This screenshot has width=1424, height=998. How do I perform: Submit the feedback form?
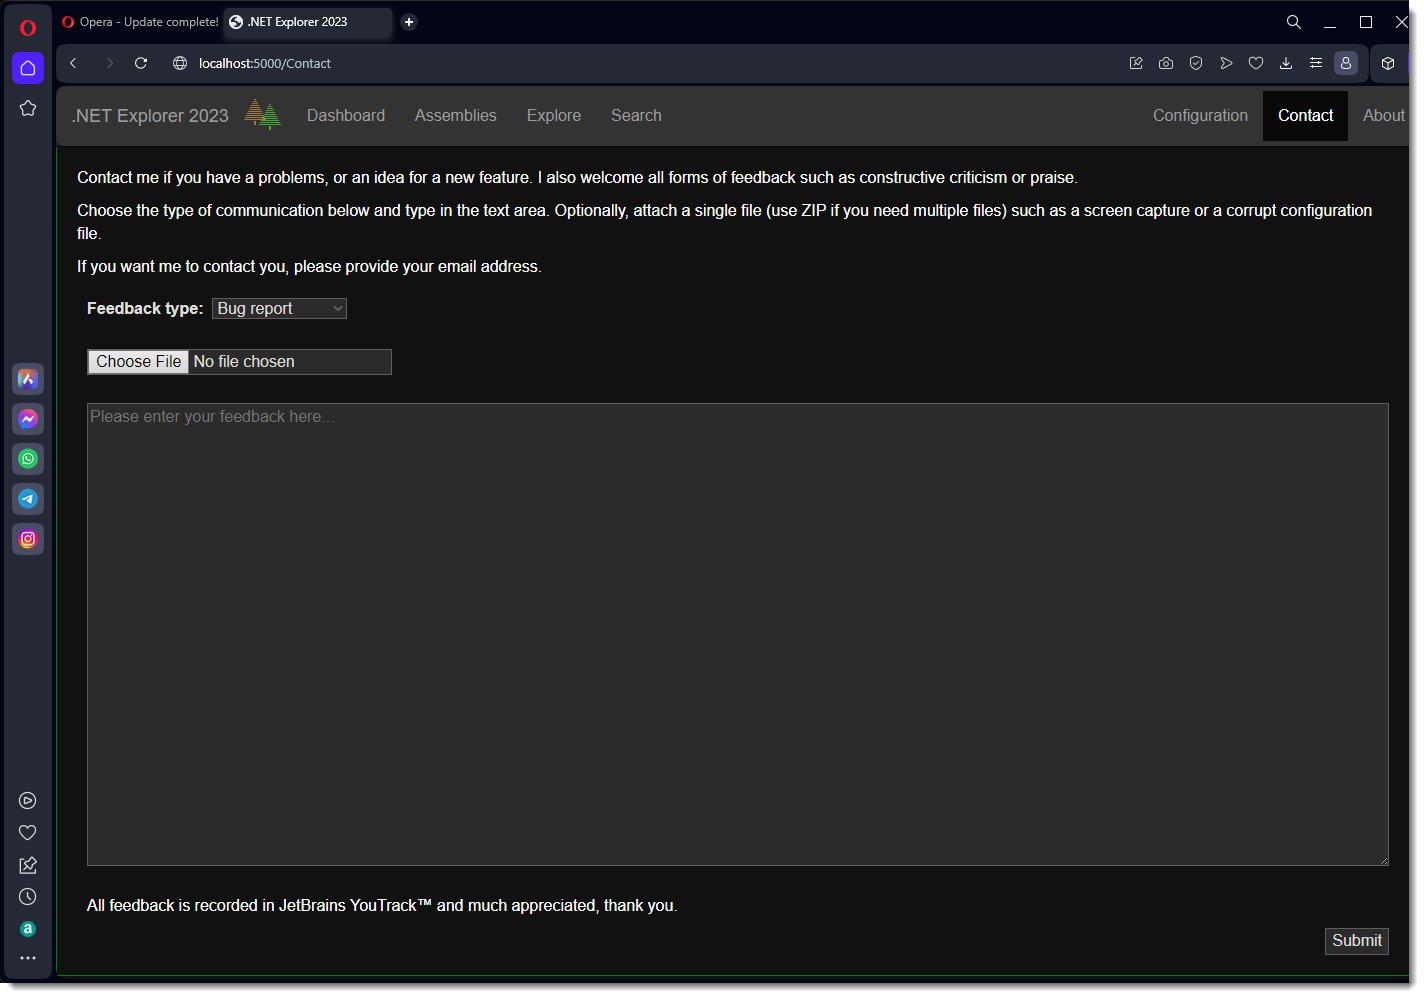point(1356,941)
